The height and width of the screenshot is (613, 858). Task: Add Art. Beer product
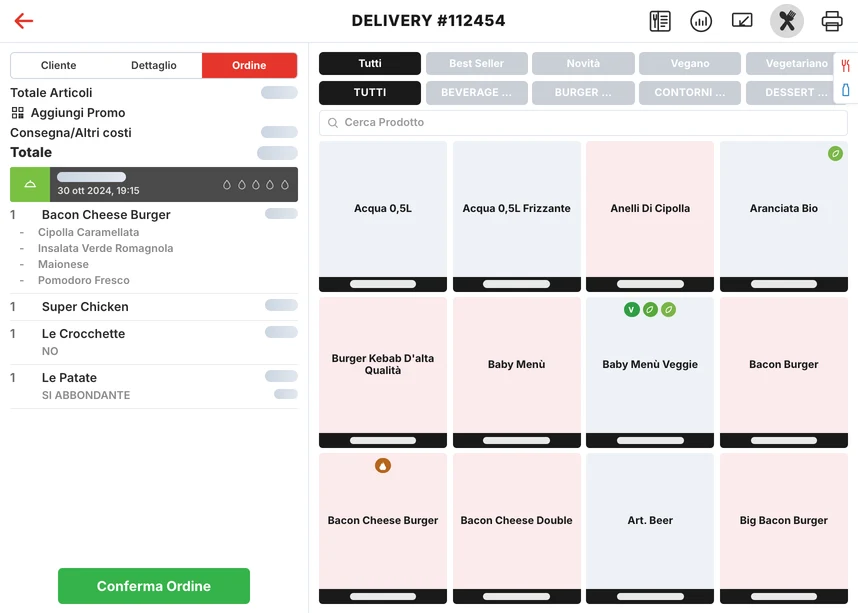tap(650, 528)
